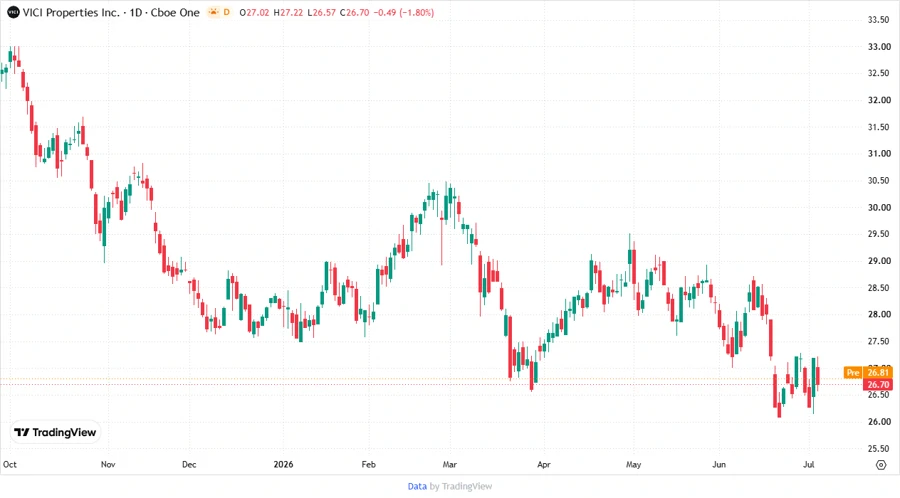Viewport: 900px width, 498px height.
Task: Click the 31.00 price axis label
Action: pos(879,154)
